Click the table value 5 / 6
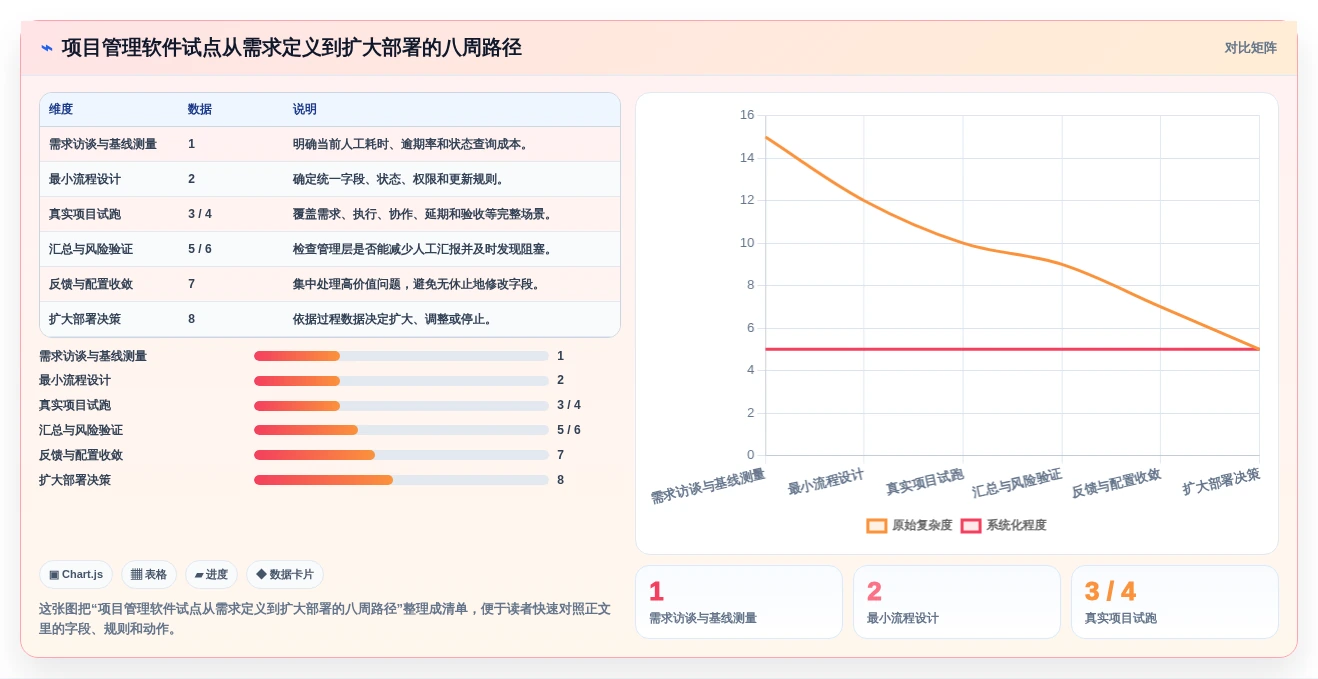1318x679 pixels. pos(200,249)
